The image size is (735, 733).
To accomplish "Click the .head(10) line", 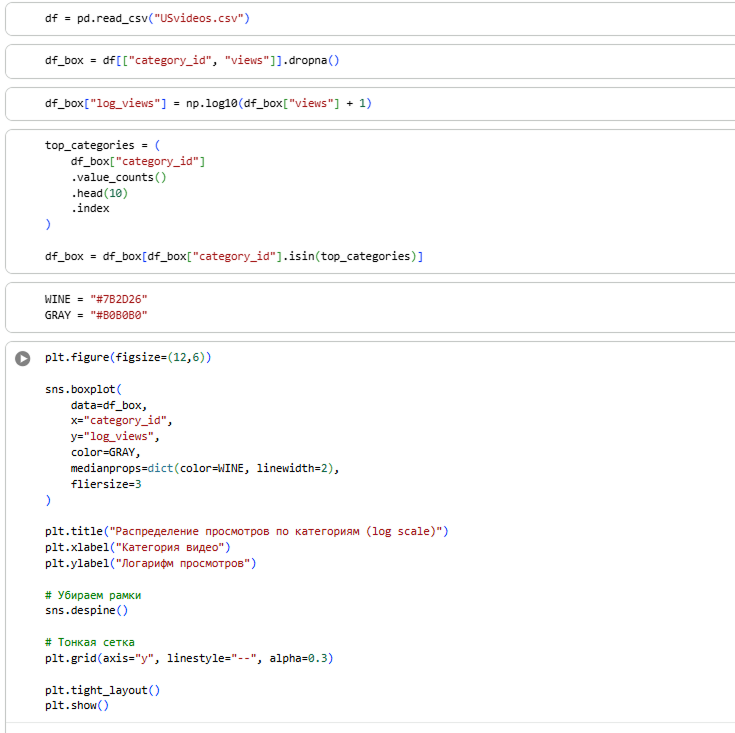I will point(99,193).
